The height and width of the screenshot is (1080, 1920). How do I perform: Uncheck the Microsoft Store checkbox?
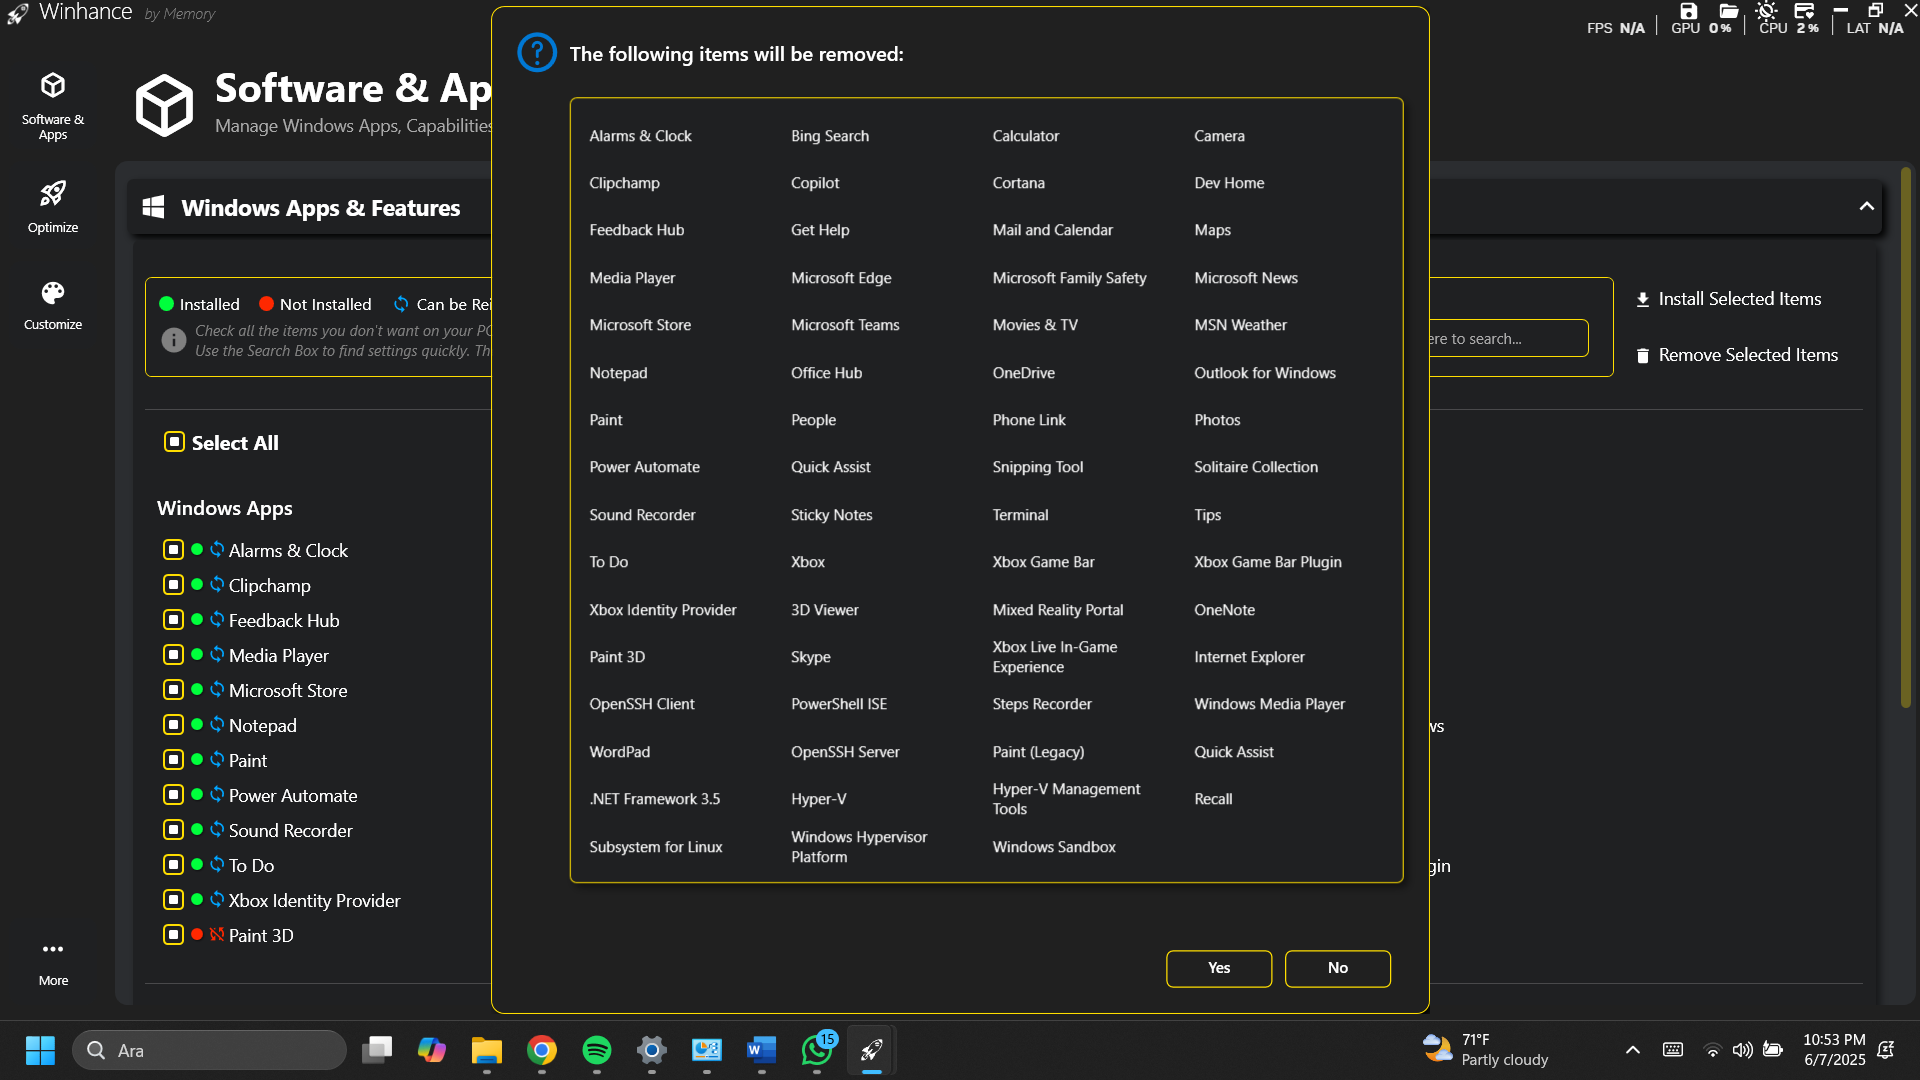[x=173, y=690]
